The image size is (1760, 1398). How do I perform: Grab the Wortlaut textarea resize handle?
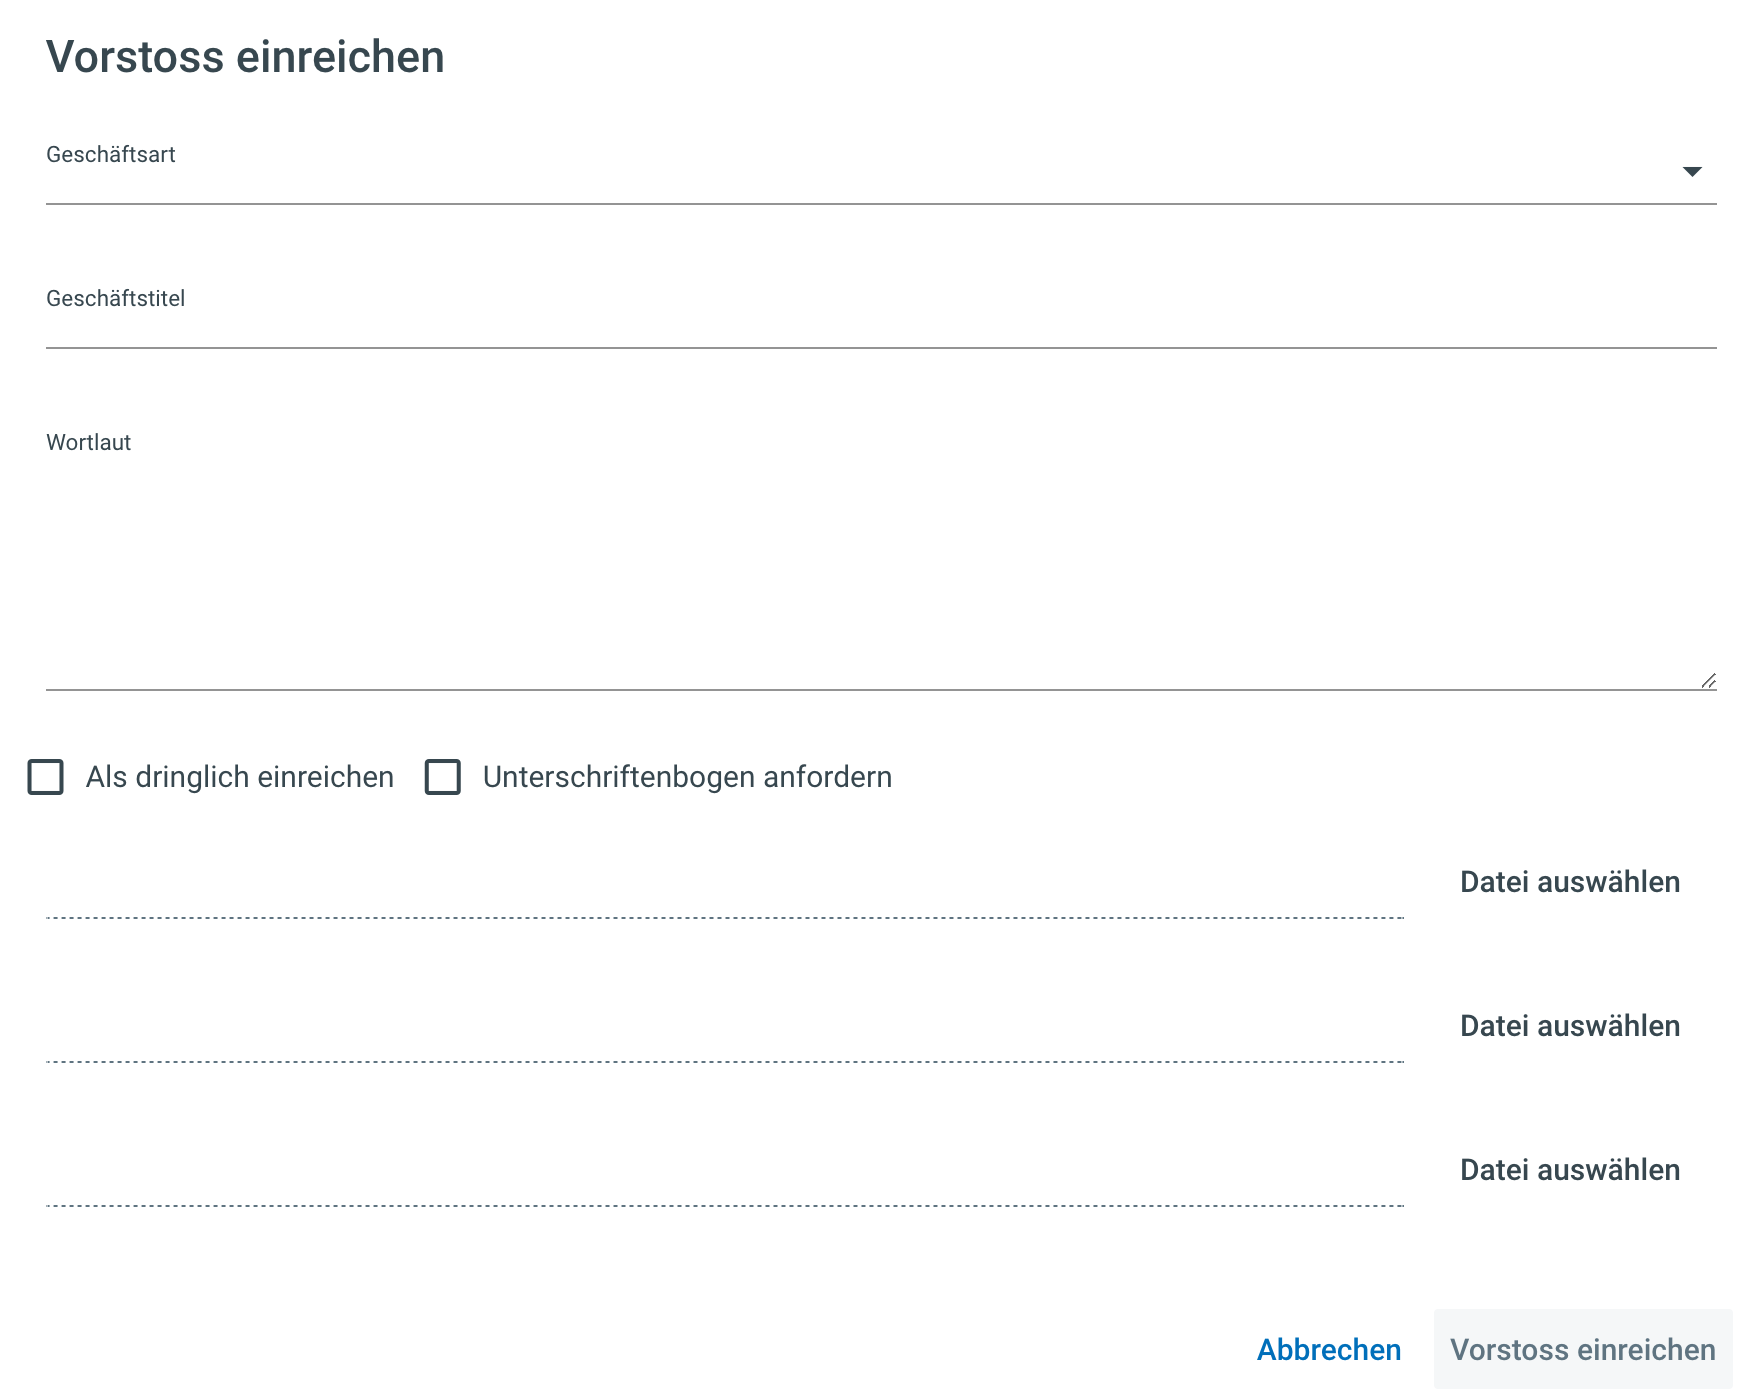(x=1708, y=681)
